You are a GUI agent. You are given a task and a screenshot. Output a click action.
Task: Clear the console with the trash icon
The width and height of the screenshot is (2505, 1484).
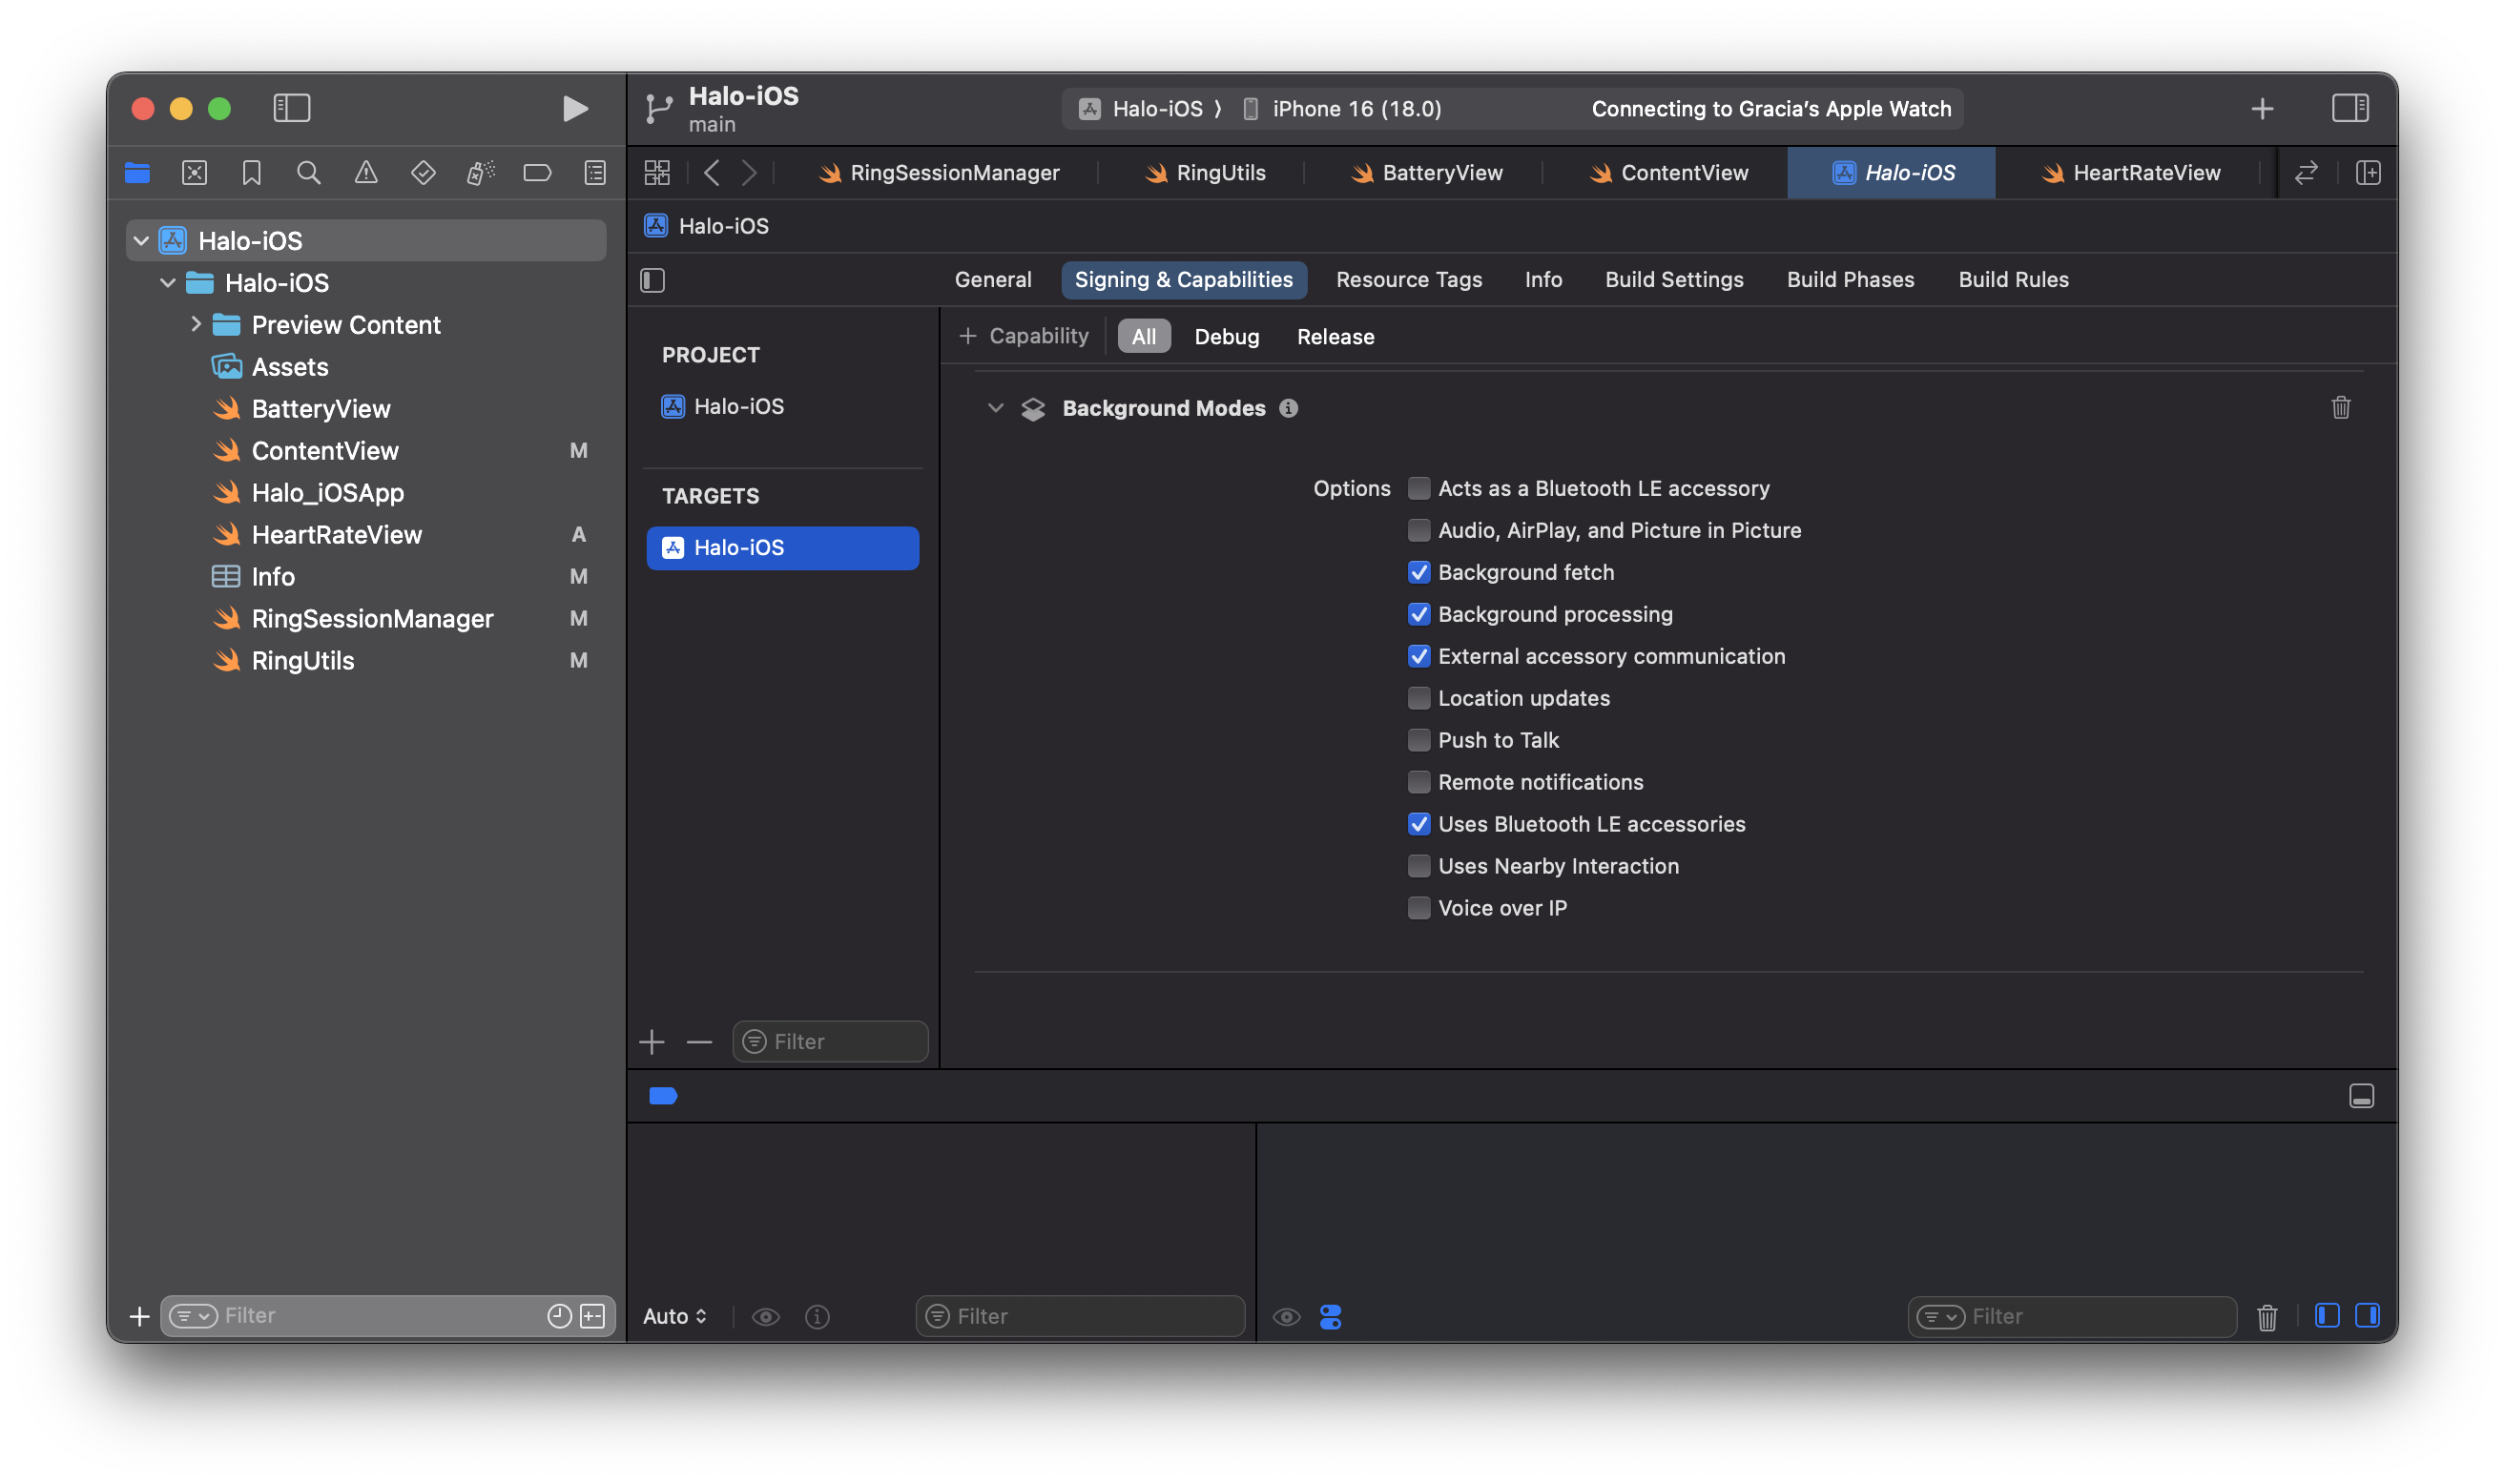(x=2267, y=1317)
